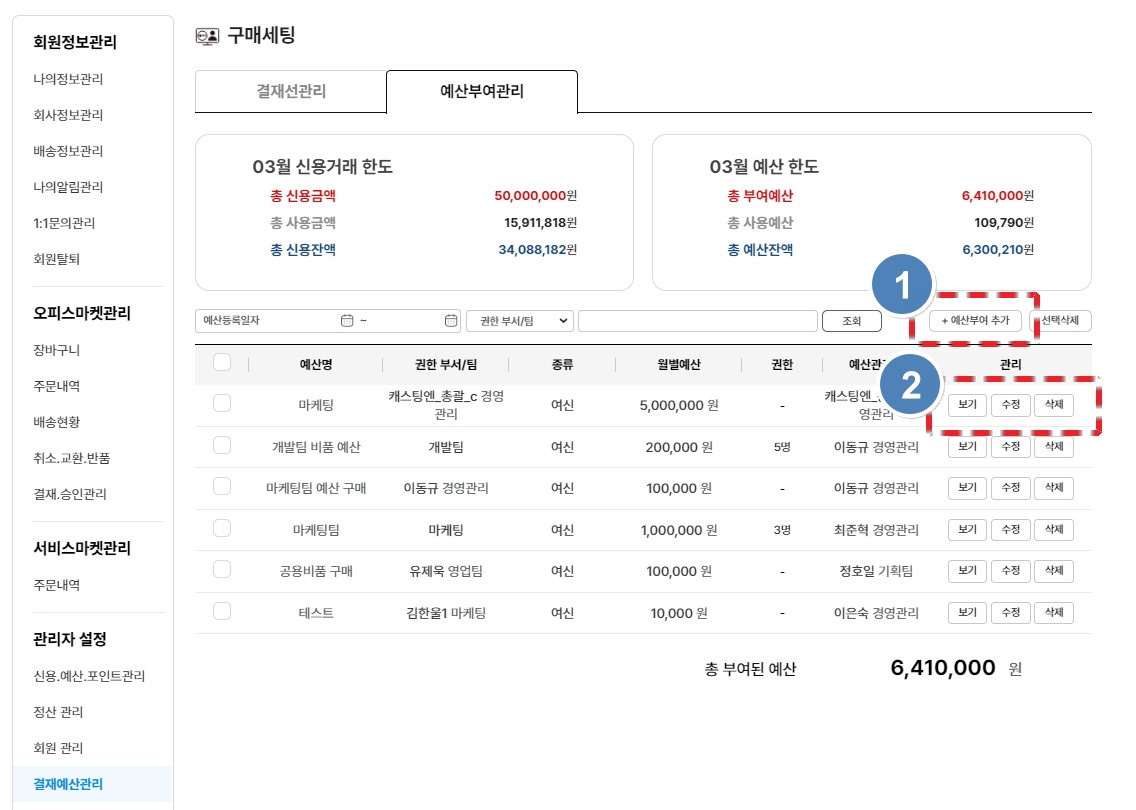The image size is (1136, 810).
Task: View details of the 마케팅 budget row
Action: 967,405
